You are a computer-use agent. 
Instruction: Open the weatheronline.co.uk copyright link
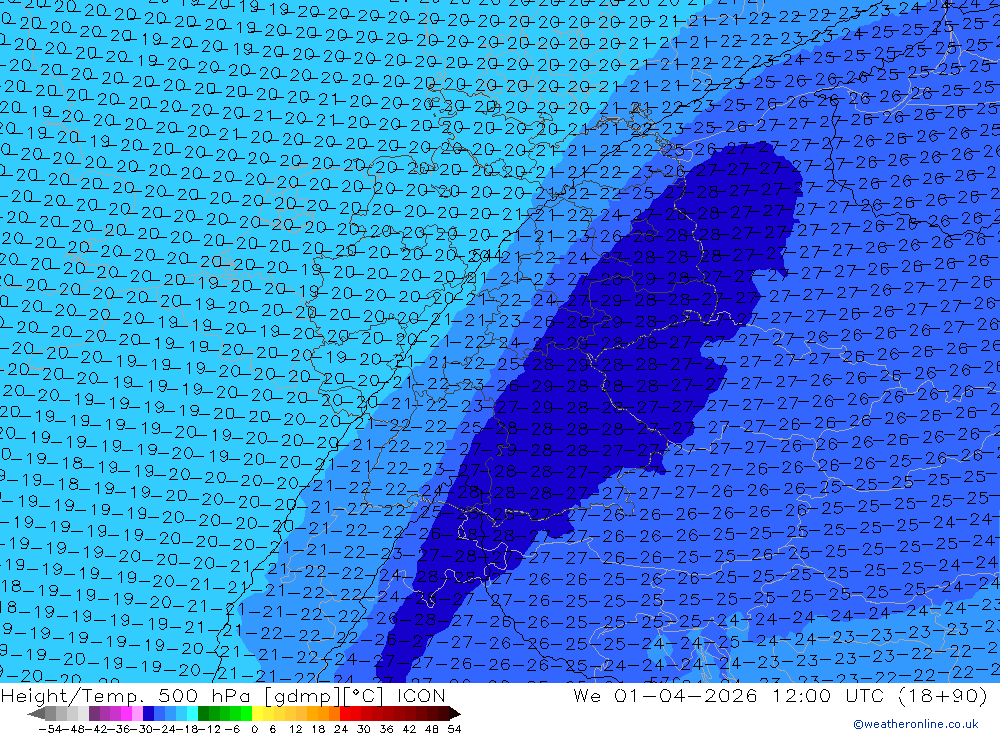(x=915, y=724)
